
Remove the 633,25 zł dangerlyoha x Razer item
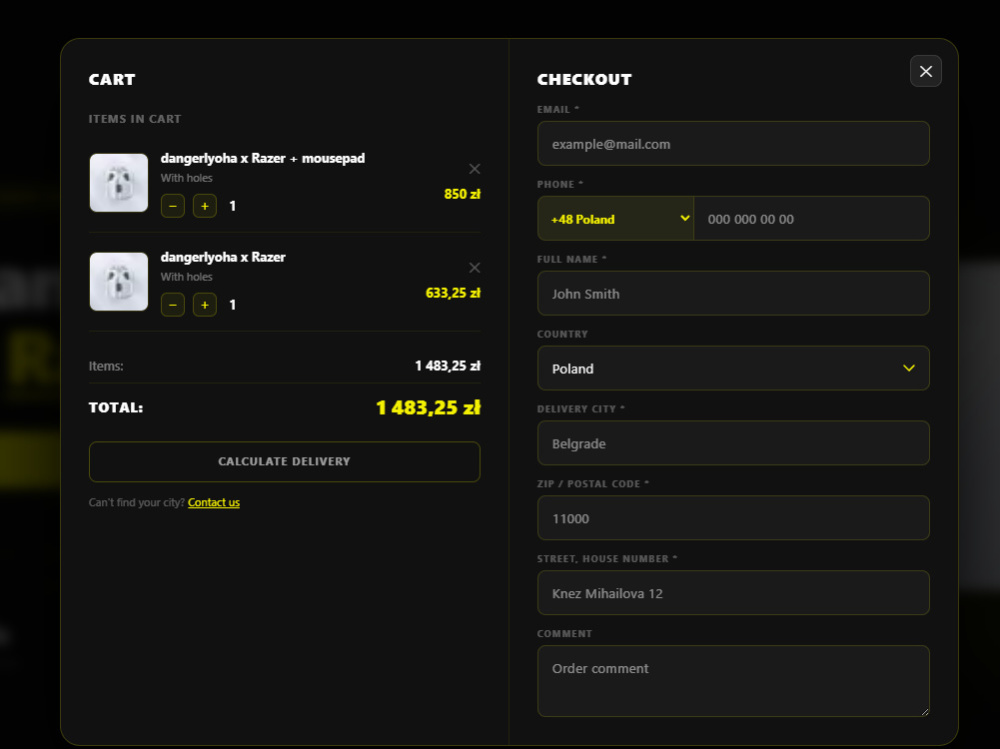point(474,267)
